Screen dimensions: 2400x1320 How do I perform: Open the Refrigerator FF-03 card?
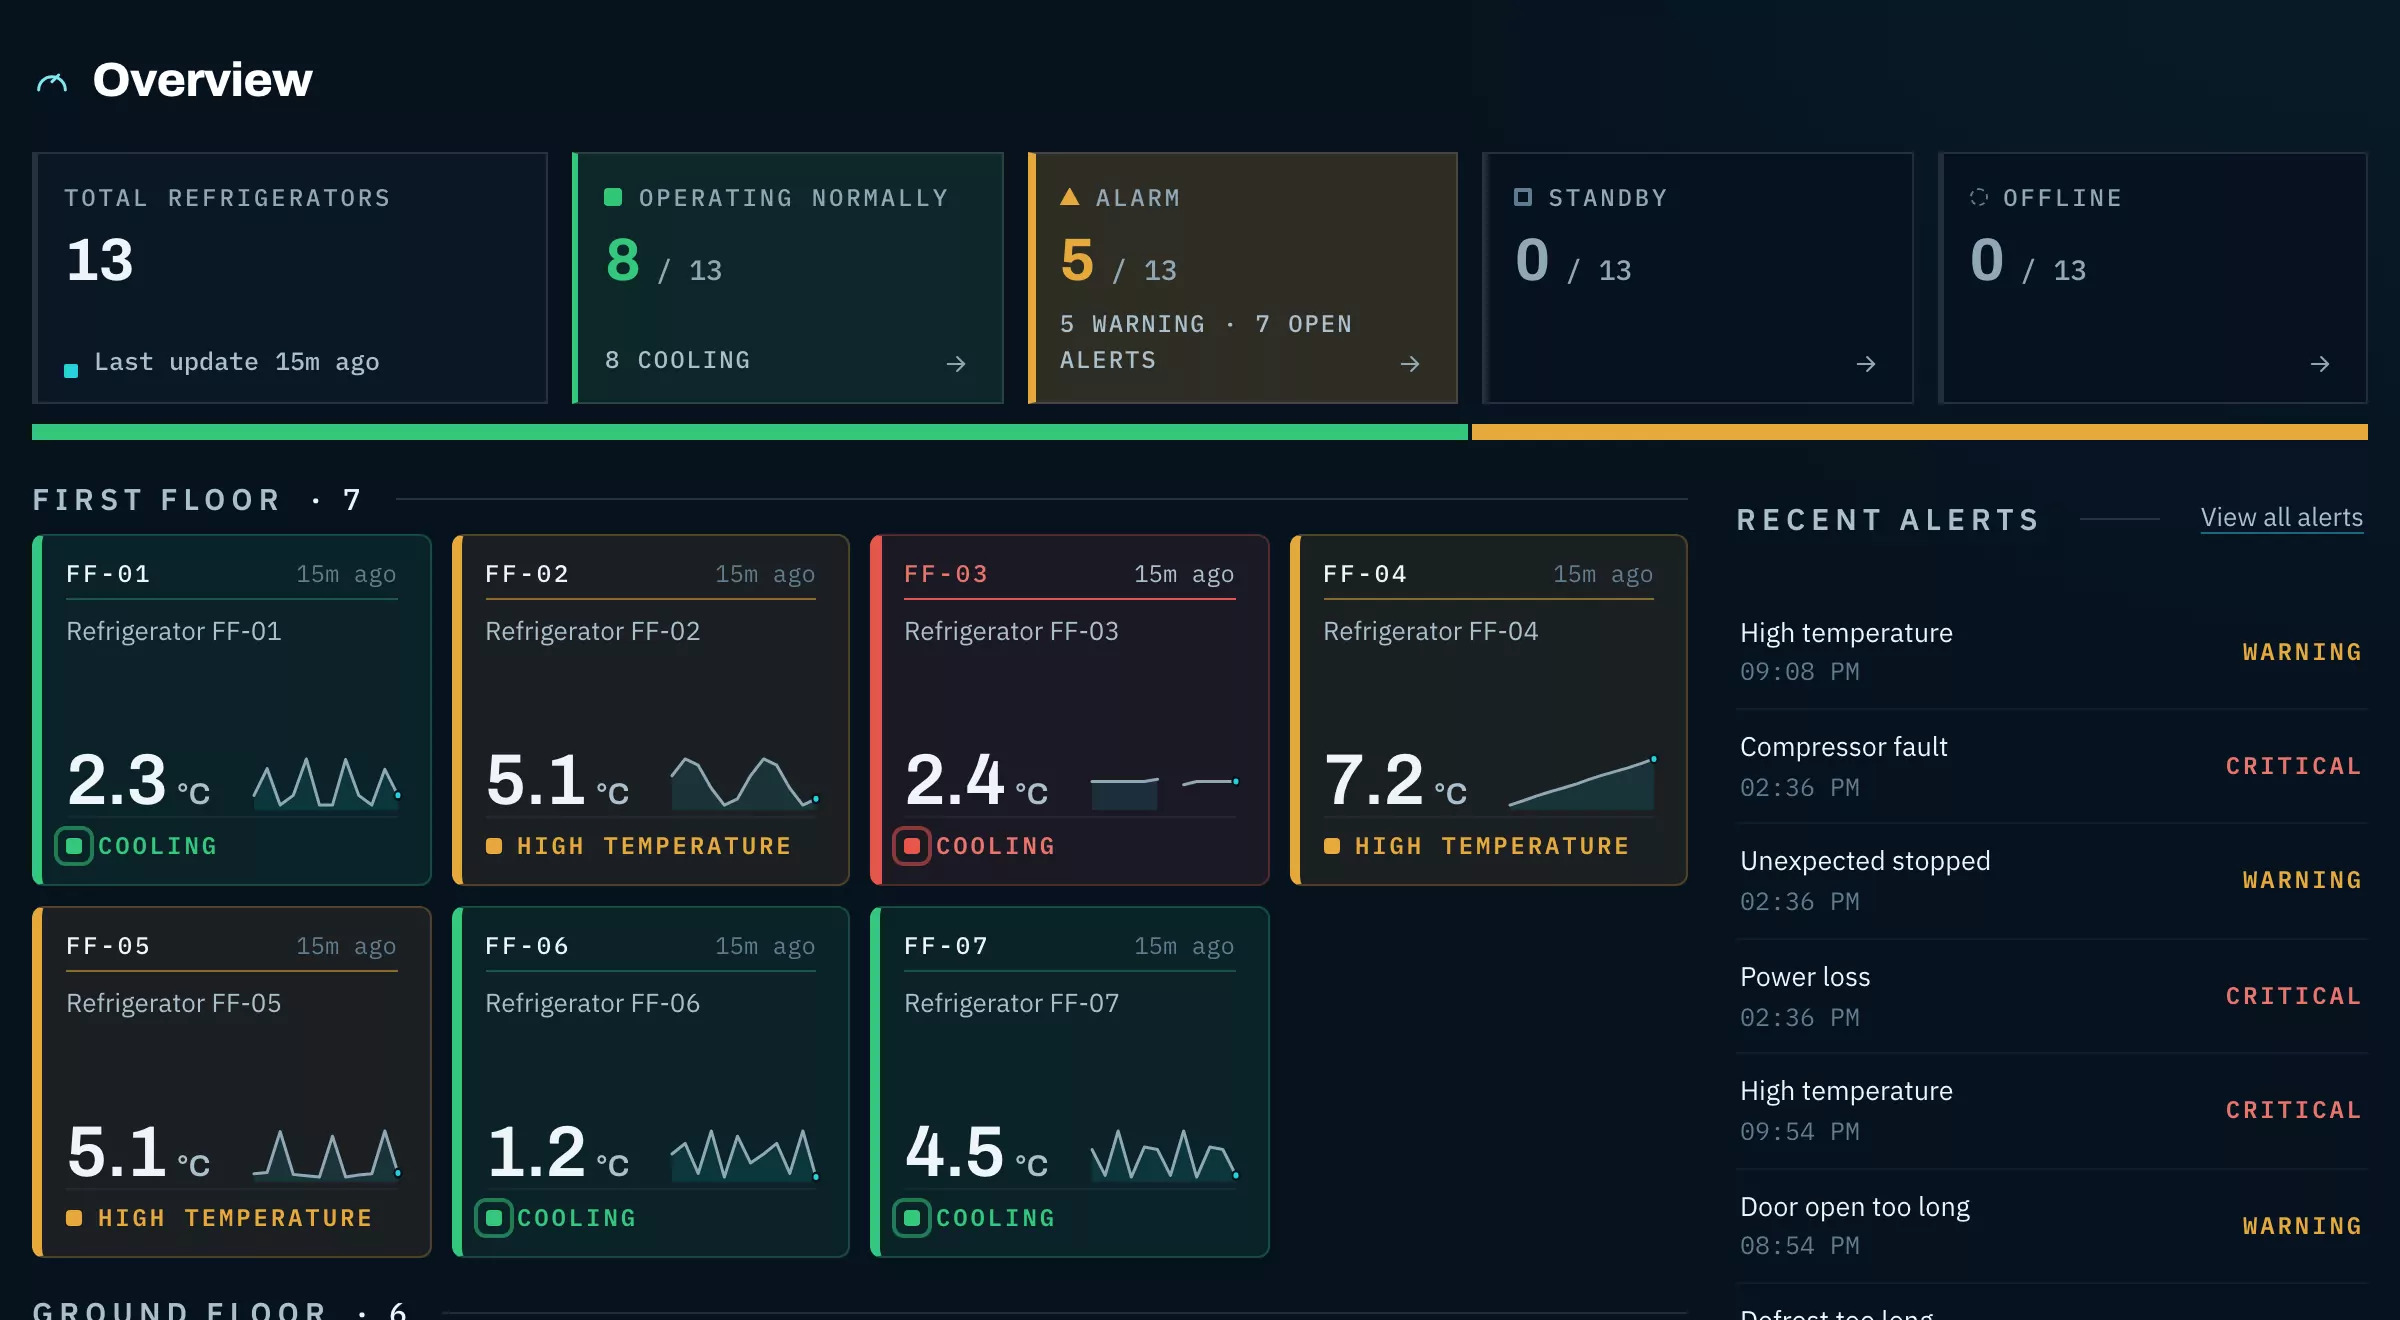click(x=1070, y=710)
